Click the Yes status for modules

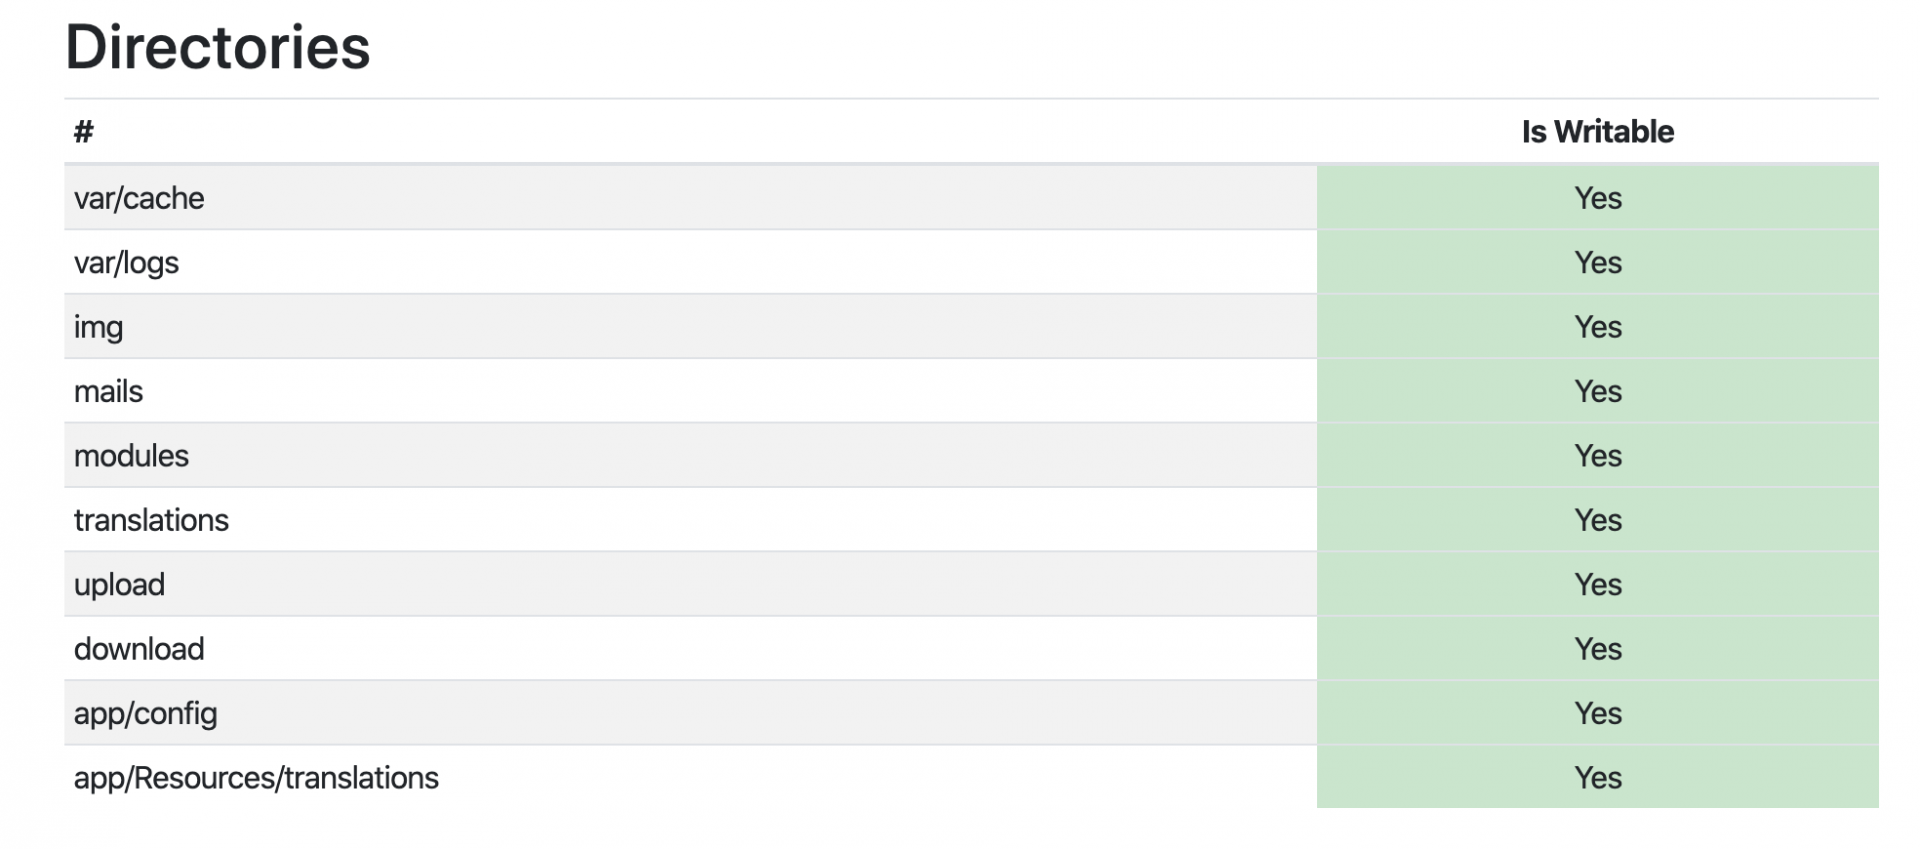(1597, 456)
